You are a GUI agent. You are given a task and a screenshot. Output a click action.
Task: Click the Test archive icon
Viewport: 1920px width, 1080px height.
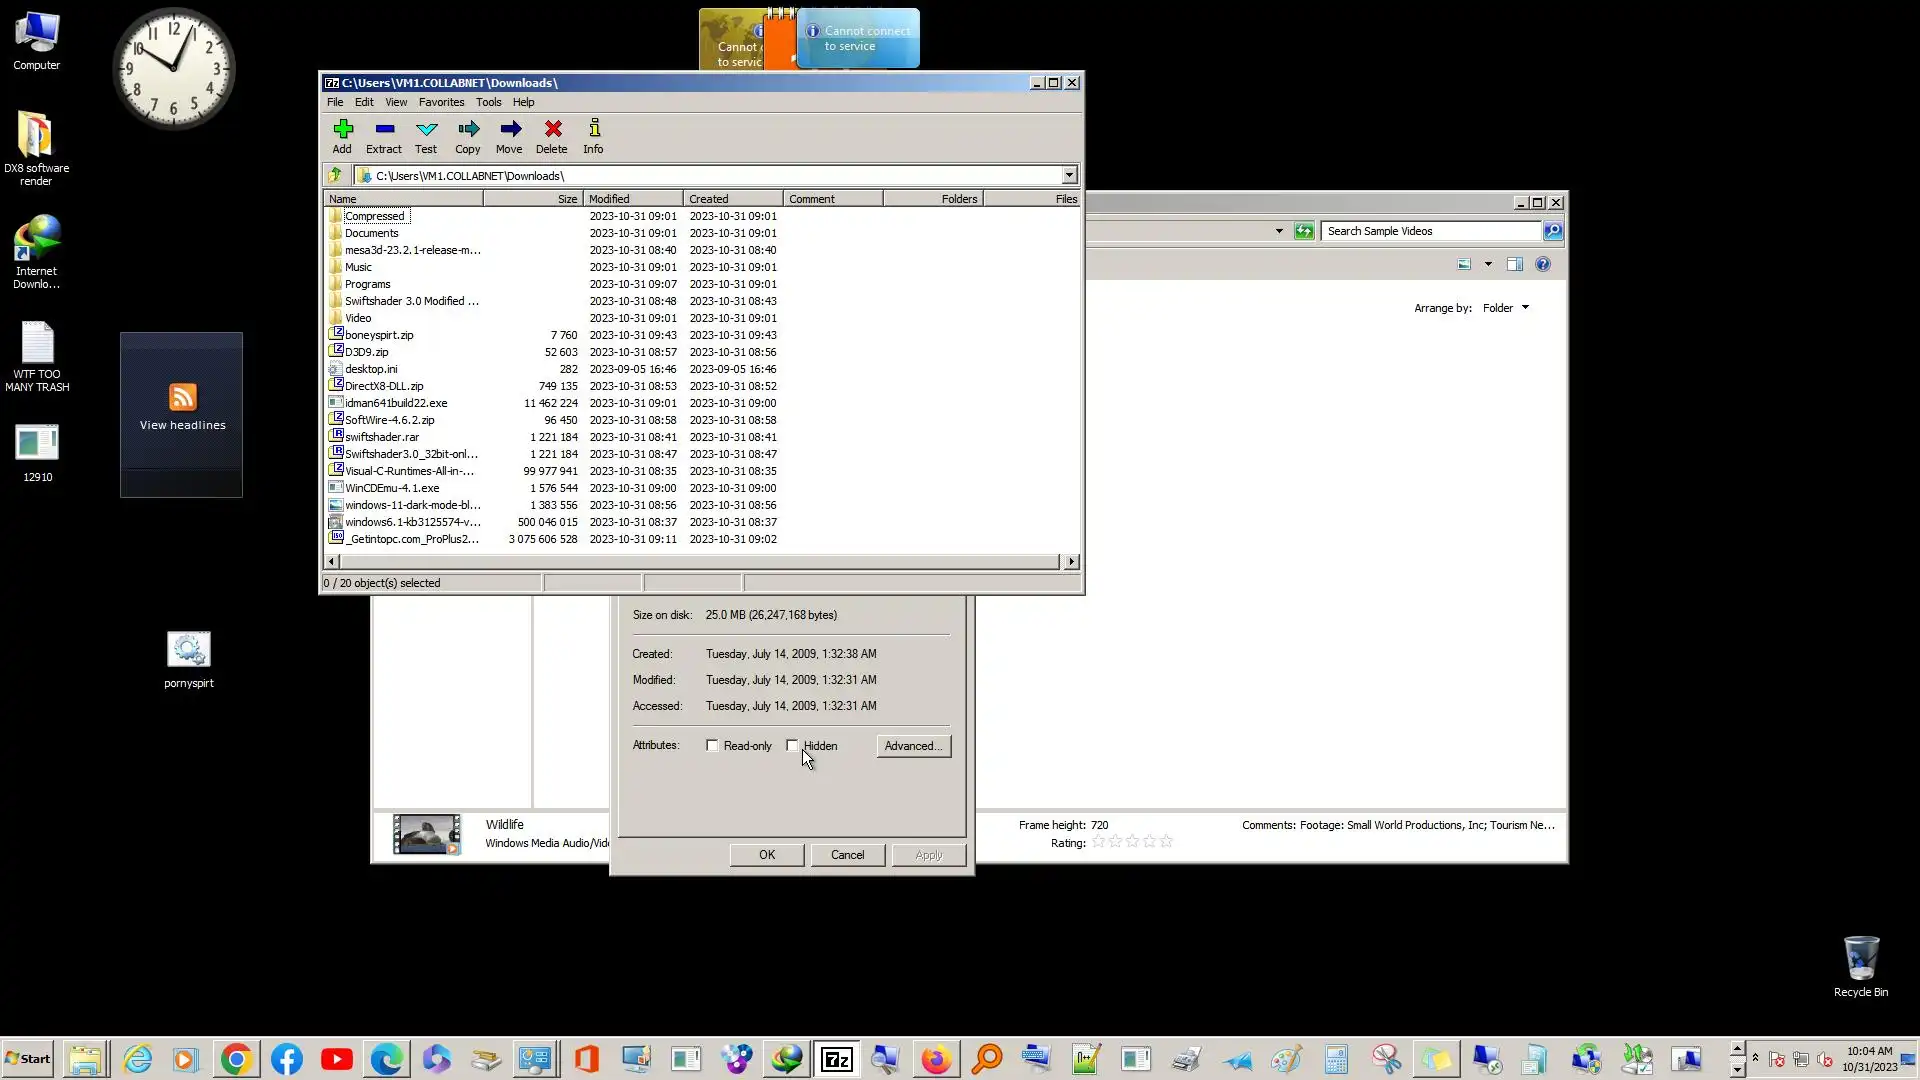426,136
